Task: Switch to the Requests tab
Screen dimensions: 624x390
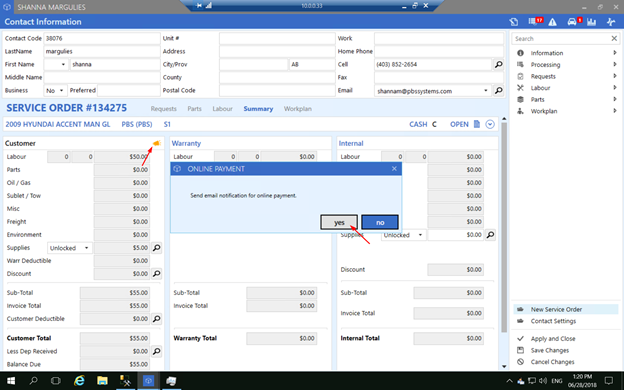Action: (x=164, y=109)
